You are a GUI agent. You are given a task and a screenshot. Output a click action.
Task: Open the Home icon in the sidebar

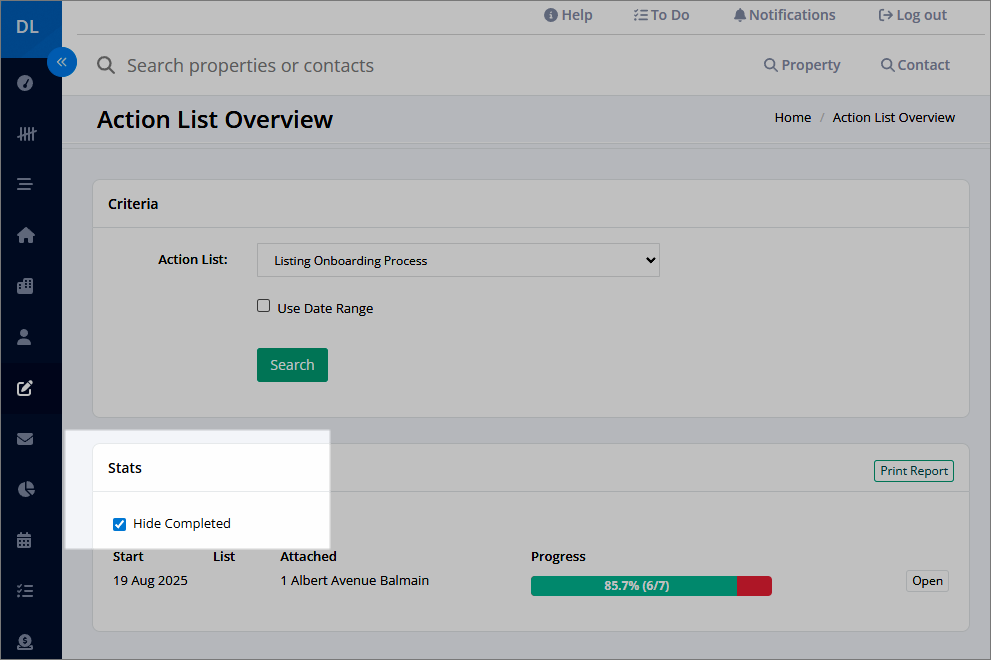[x=24, y=234]
